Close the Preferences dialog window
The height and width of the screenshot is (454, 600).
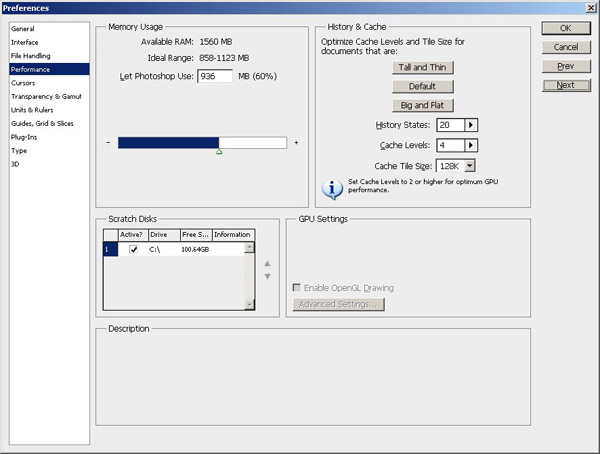pos(591,8)
